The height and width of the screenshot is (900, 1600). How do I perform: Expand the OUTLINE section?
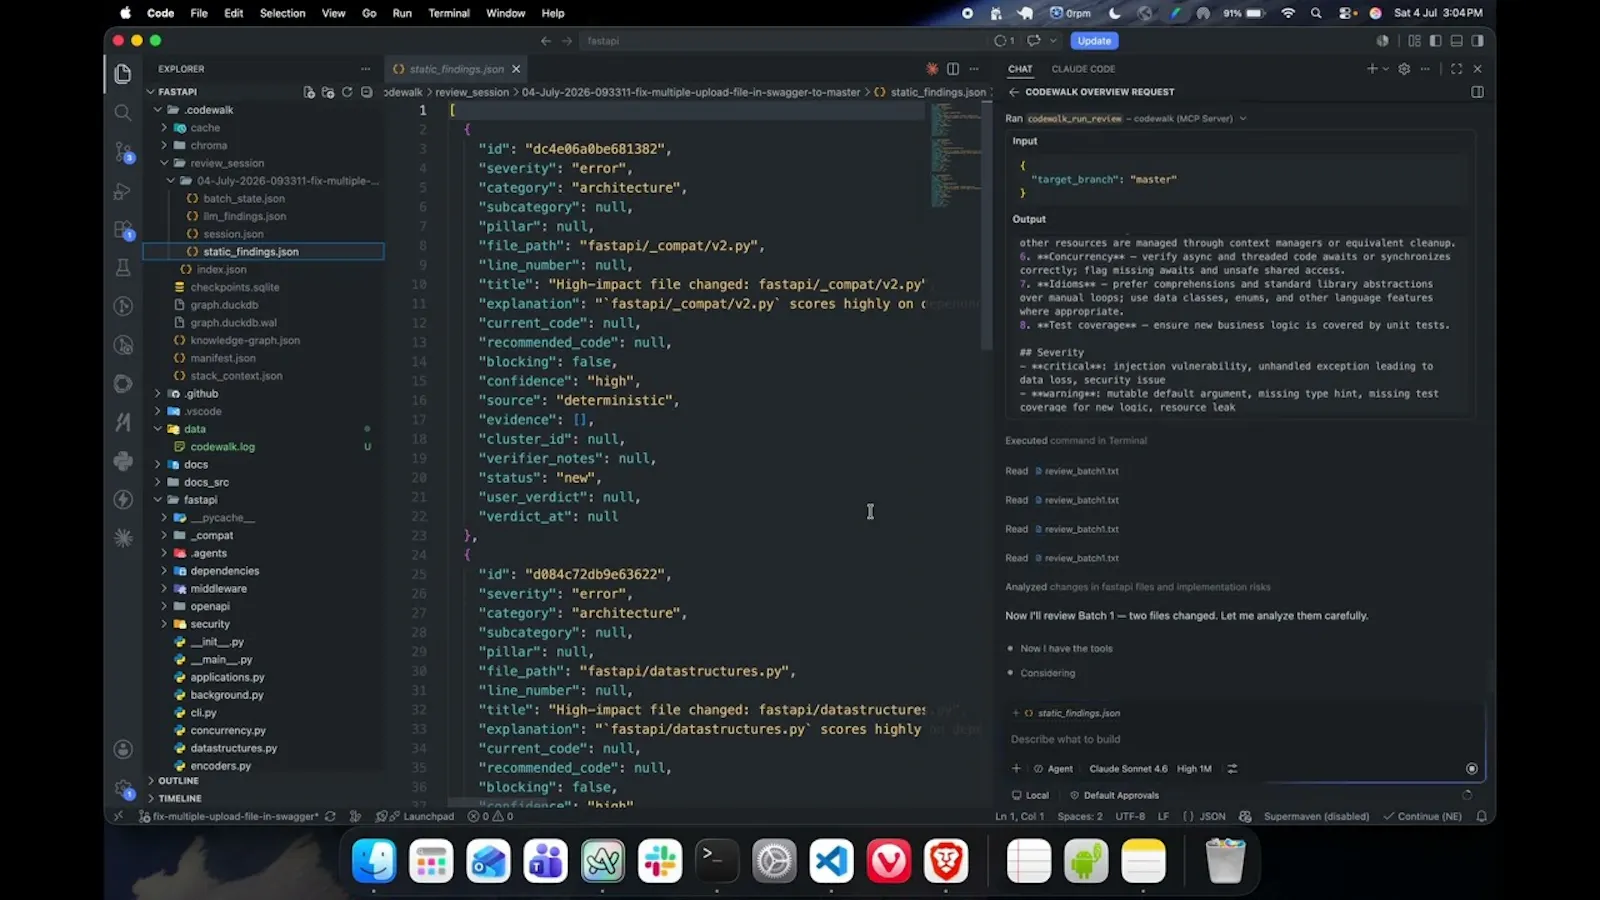(178, 781)
